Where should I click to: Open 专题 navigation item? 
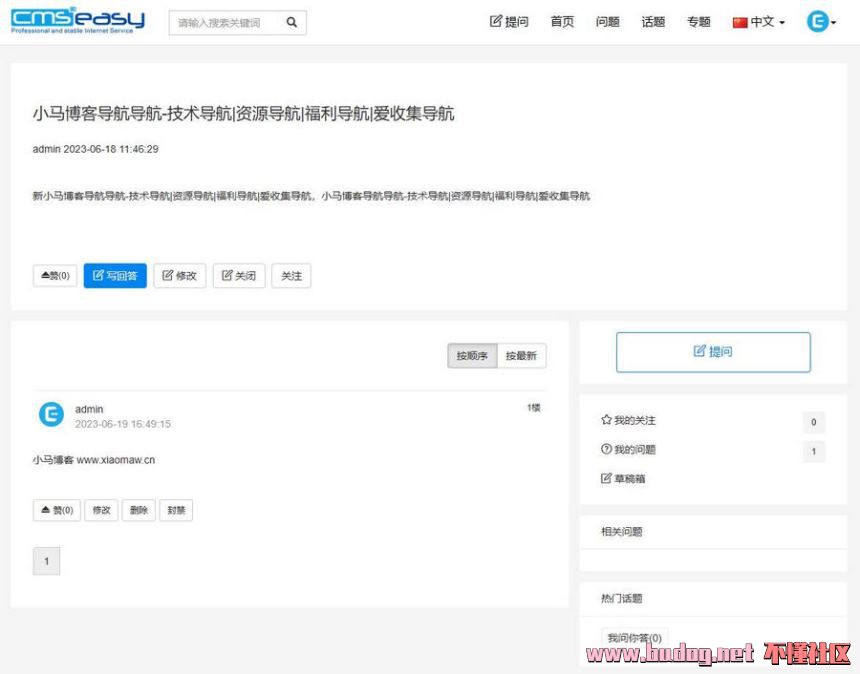[x=699, y=22]
